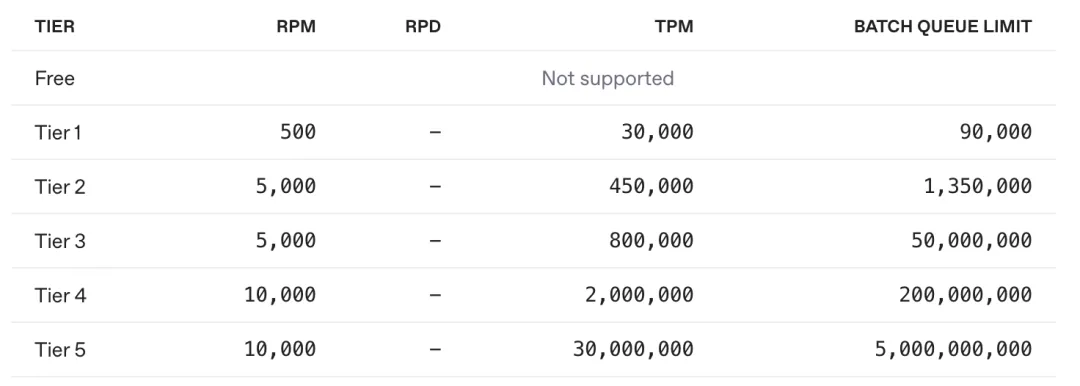Click Tier 2 TPM value 450,000
Image resolution: width=1080 pixels, height=386 pixels.
(652, 186)
